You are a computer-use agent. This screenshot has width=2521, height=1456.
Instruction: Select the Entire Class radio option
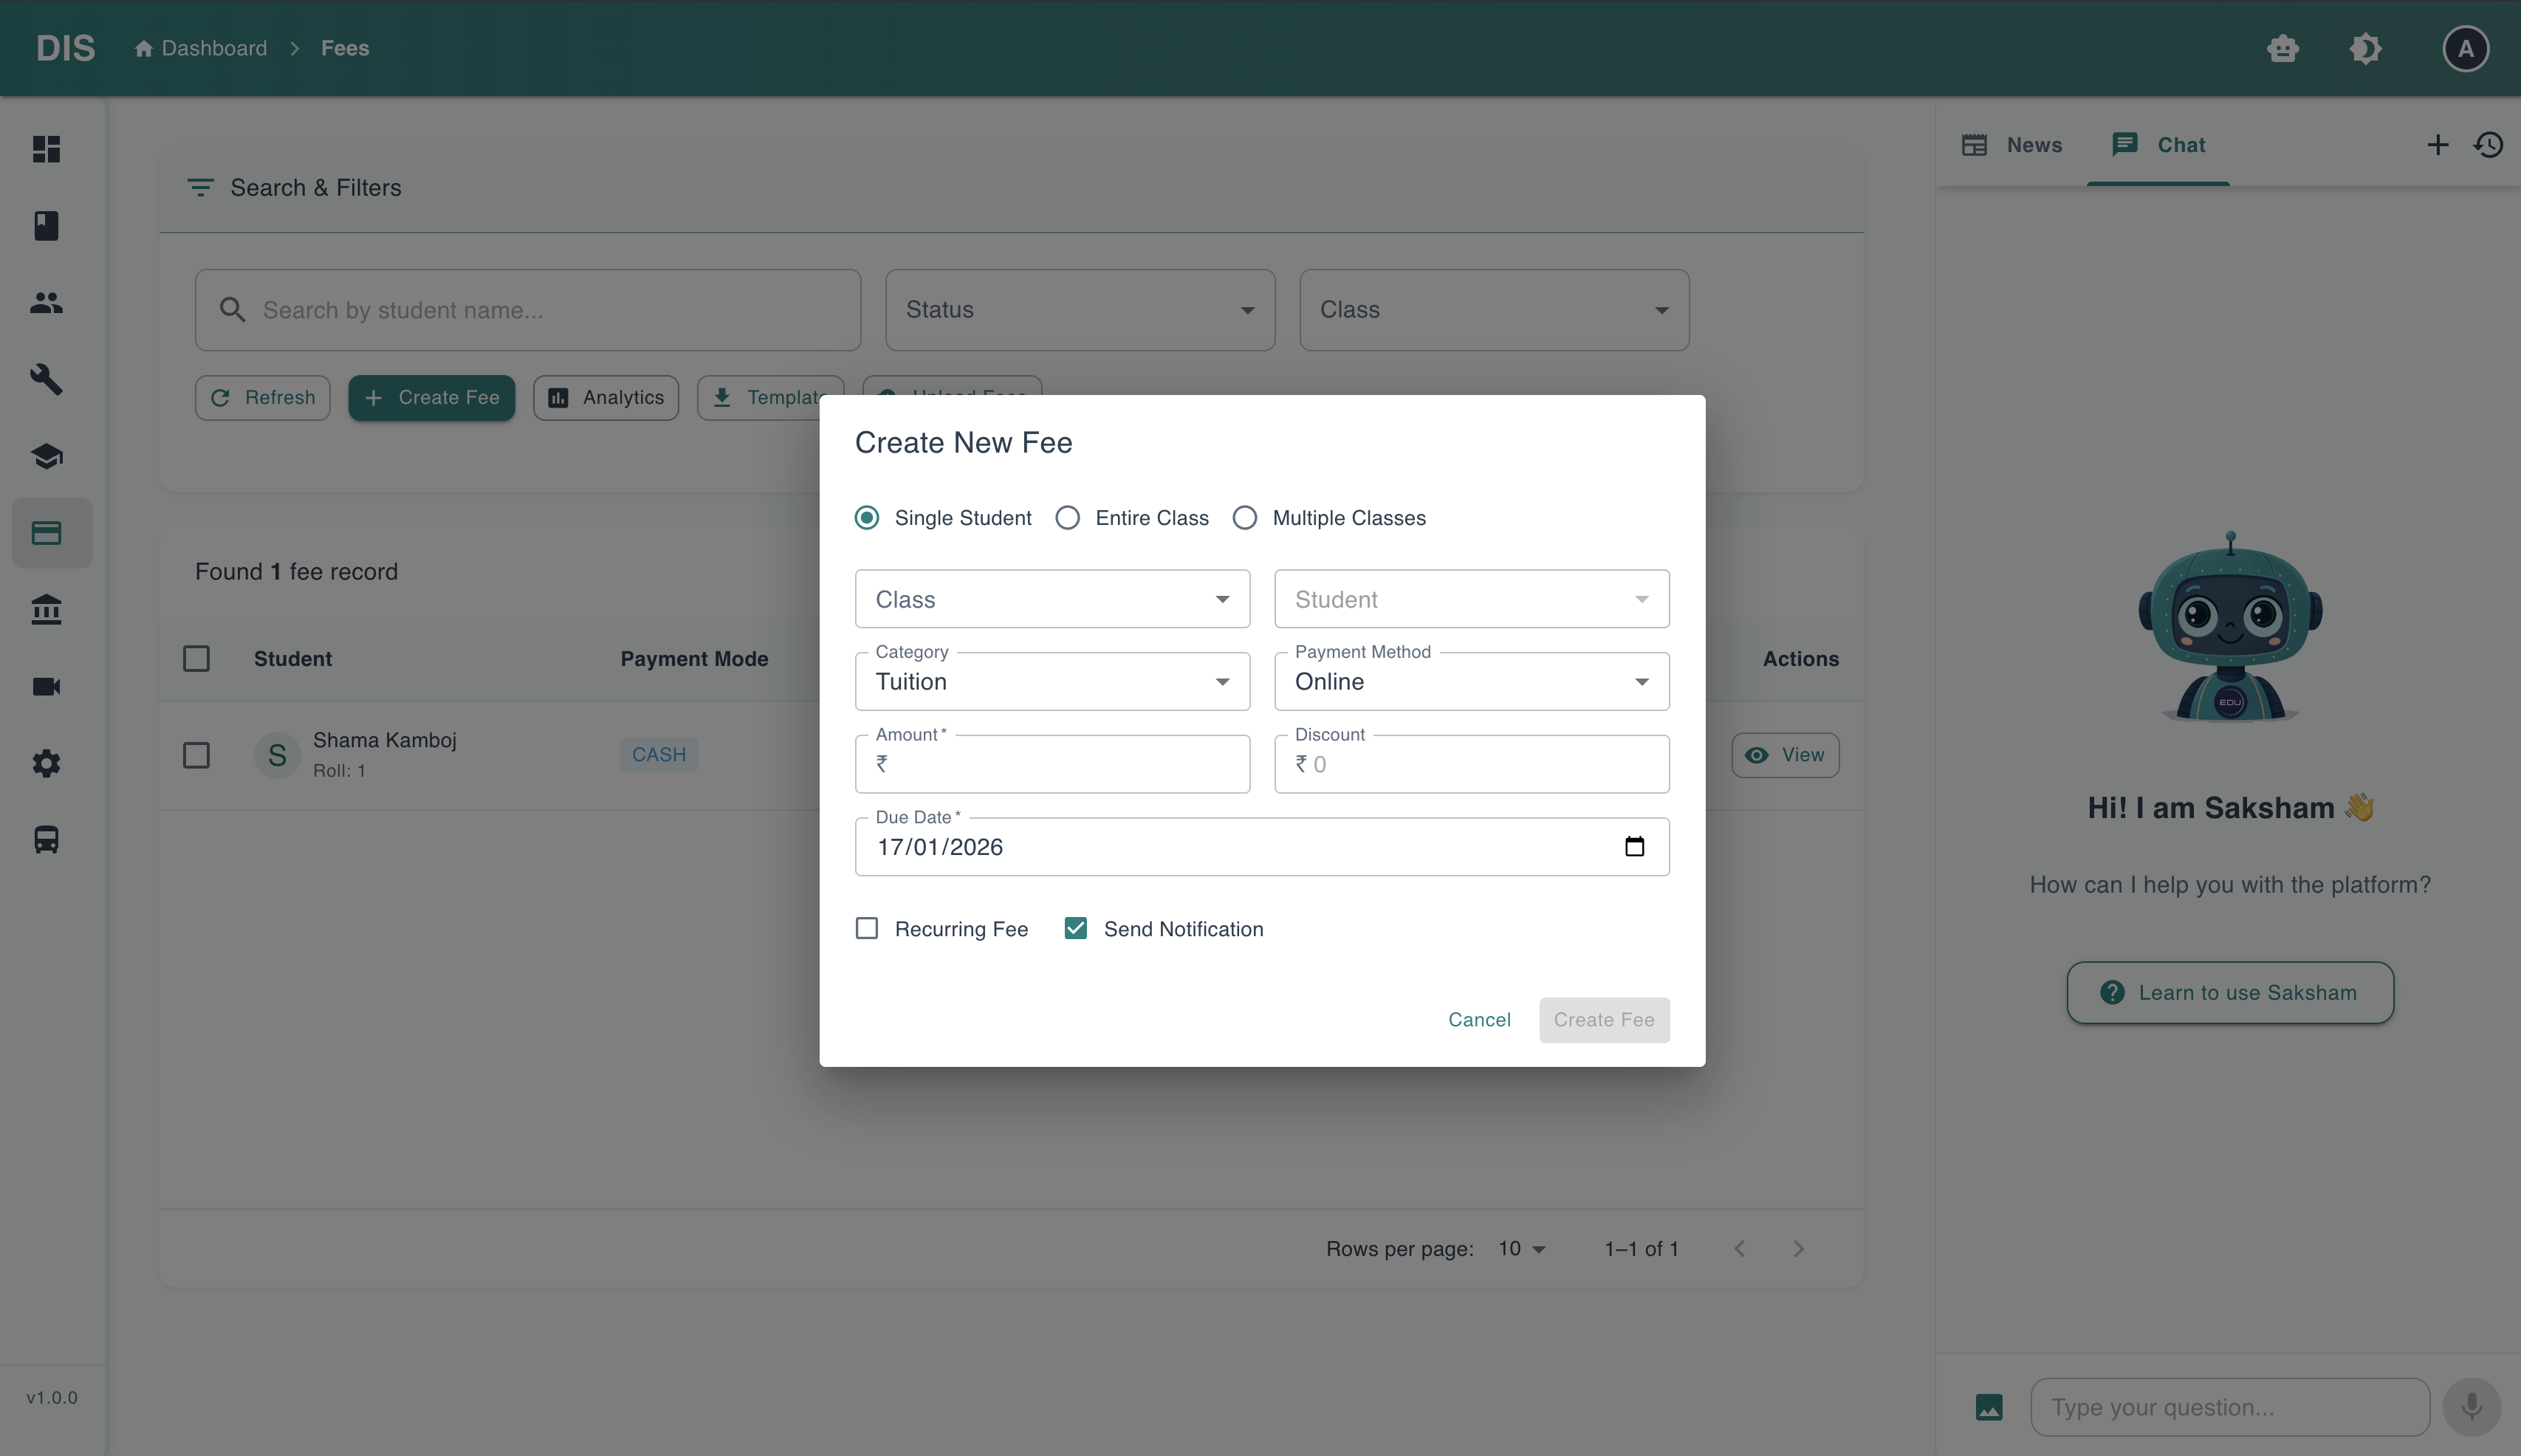click(x=1068, y=518)
